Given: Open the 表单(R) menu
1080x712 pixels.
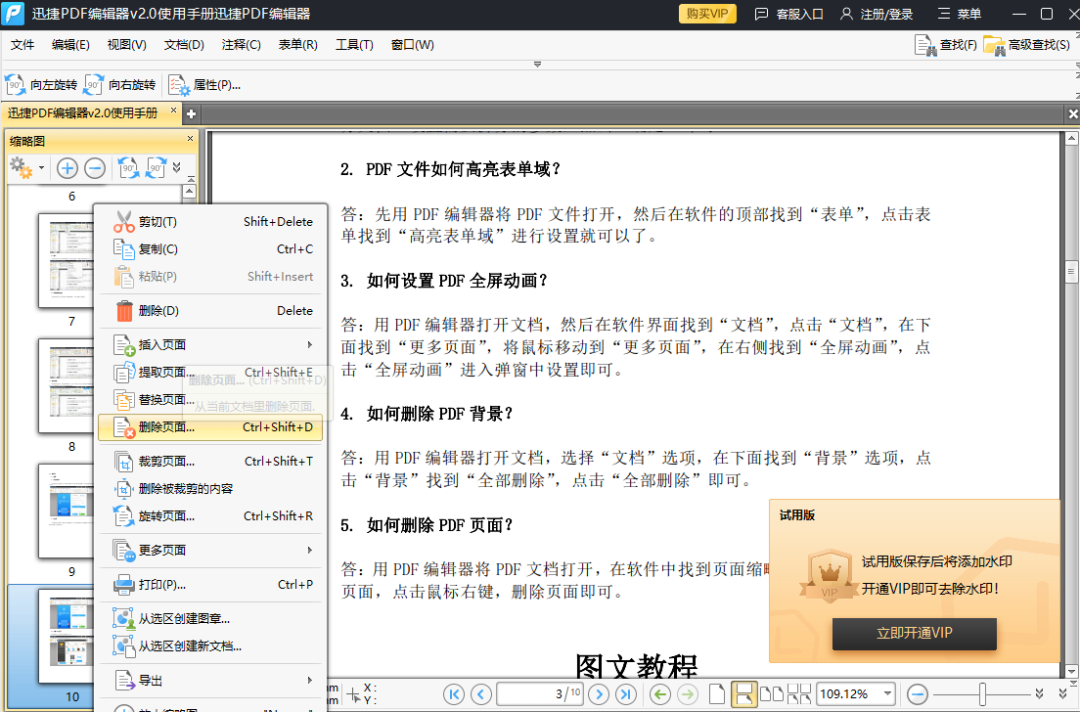Looking at the screenshot, I should (298, 45).
